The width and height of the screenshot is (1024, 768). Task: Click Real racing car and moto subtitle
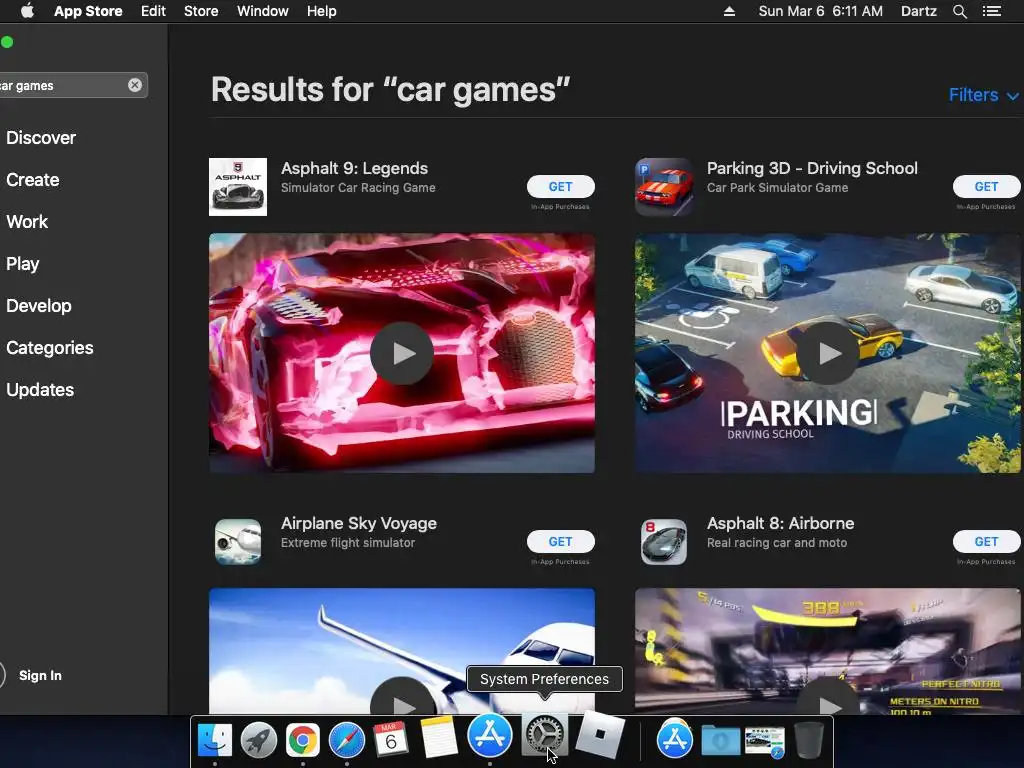pyautogui.click(x=776, y=543)
